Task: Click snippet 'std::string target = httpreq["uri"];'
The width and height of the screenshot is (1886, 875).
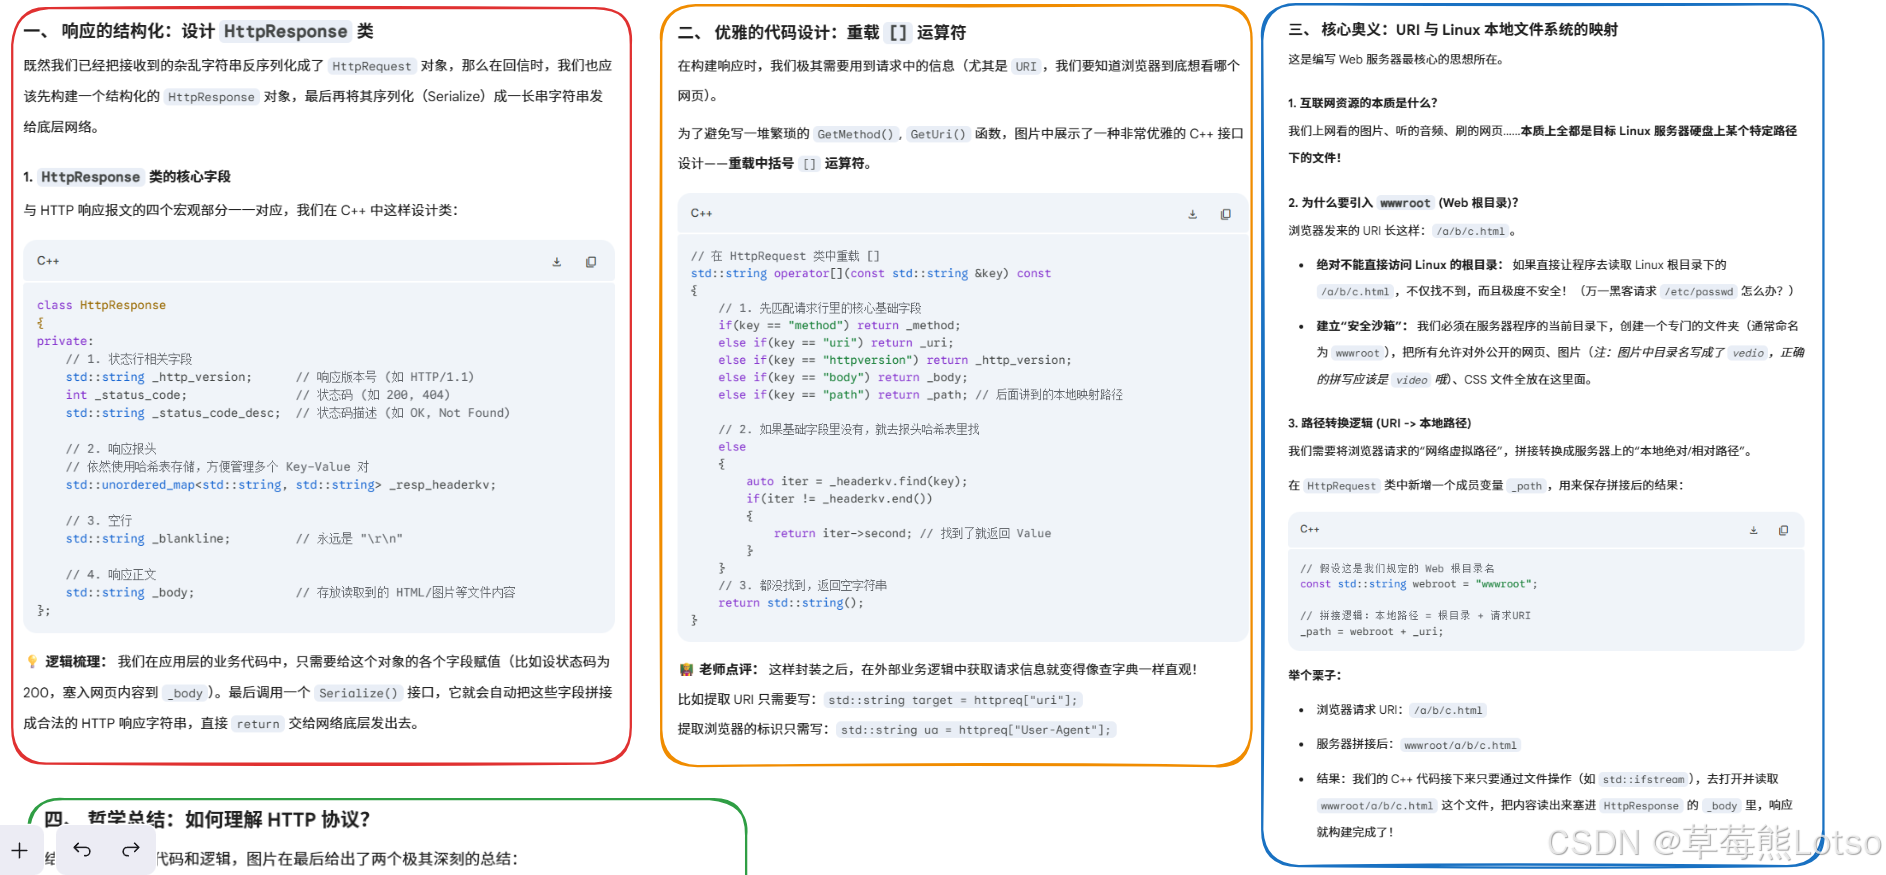Action: point(953,700)
